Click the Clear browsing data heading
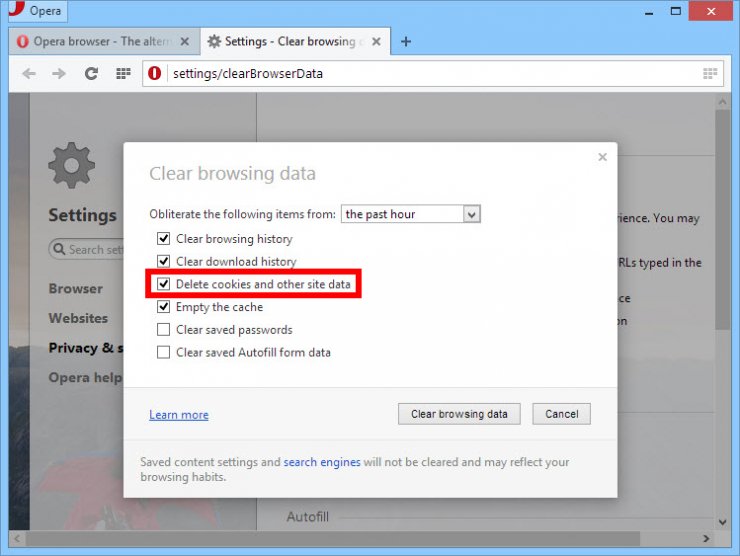Viewport: 740px width, 556px height. [x=232, y=173]
